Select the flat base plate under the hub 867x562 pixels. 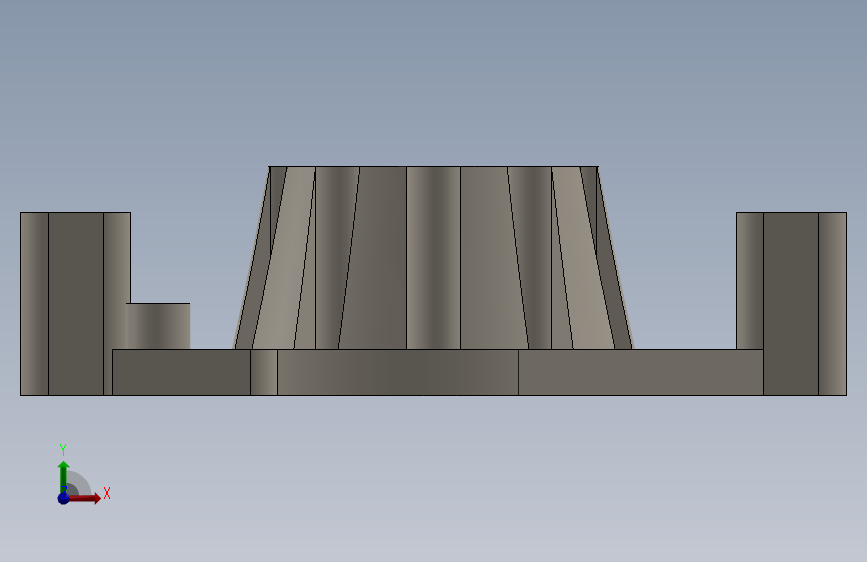click(438, 372)
